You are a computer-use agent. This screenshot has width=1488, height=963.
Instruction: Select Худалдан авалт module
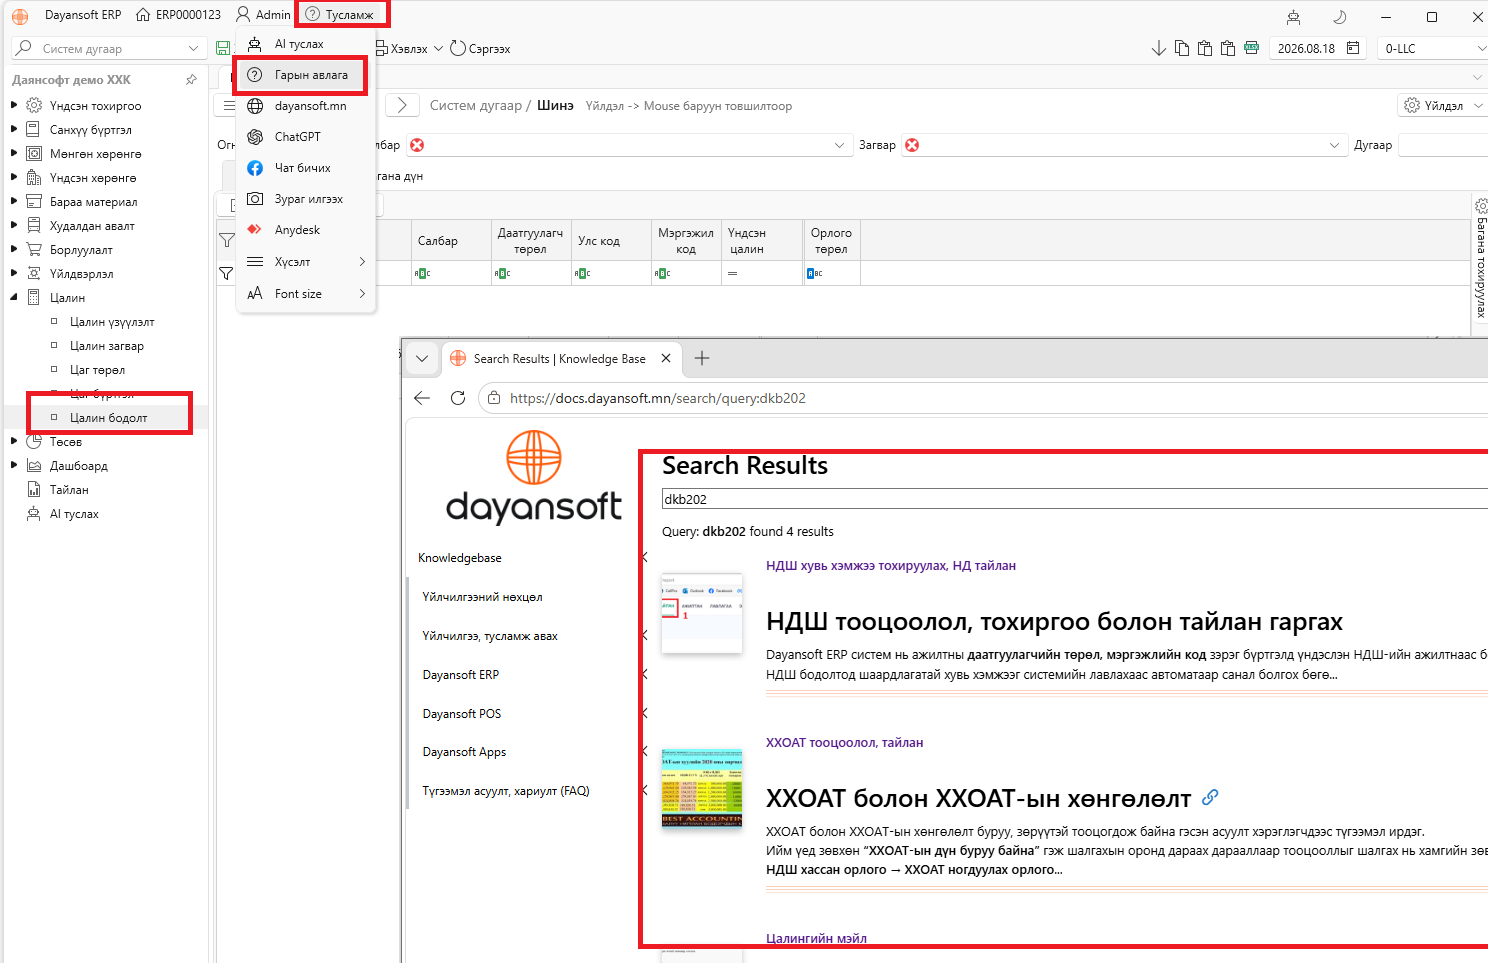pos(92,226)
